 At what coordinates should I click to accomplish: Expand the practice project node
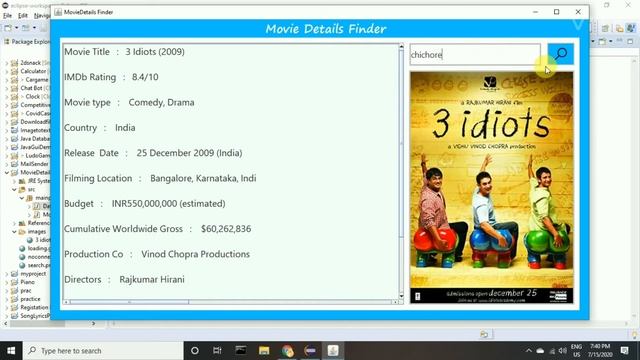coord(7,299)
